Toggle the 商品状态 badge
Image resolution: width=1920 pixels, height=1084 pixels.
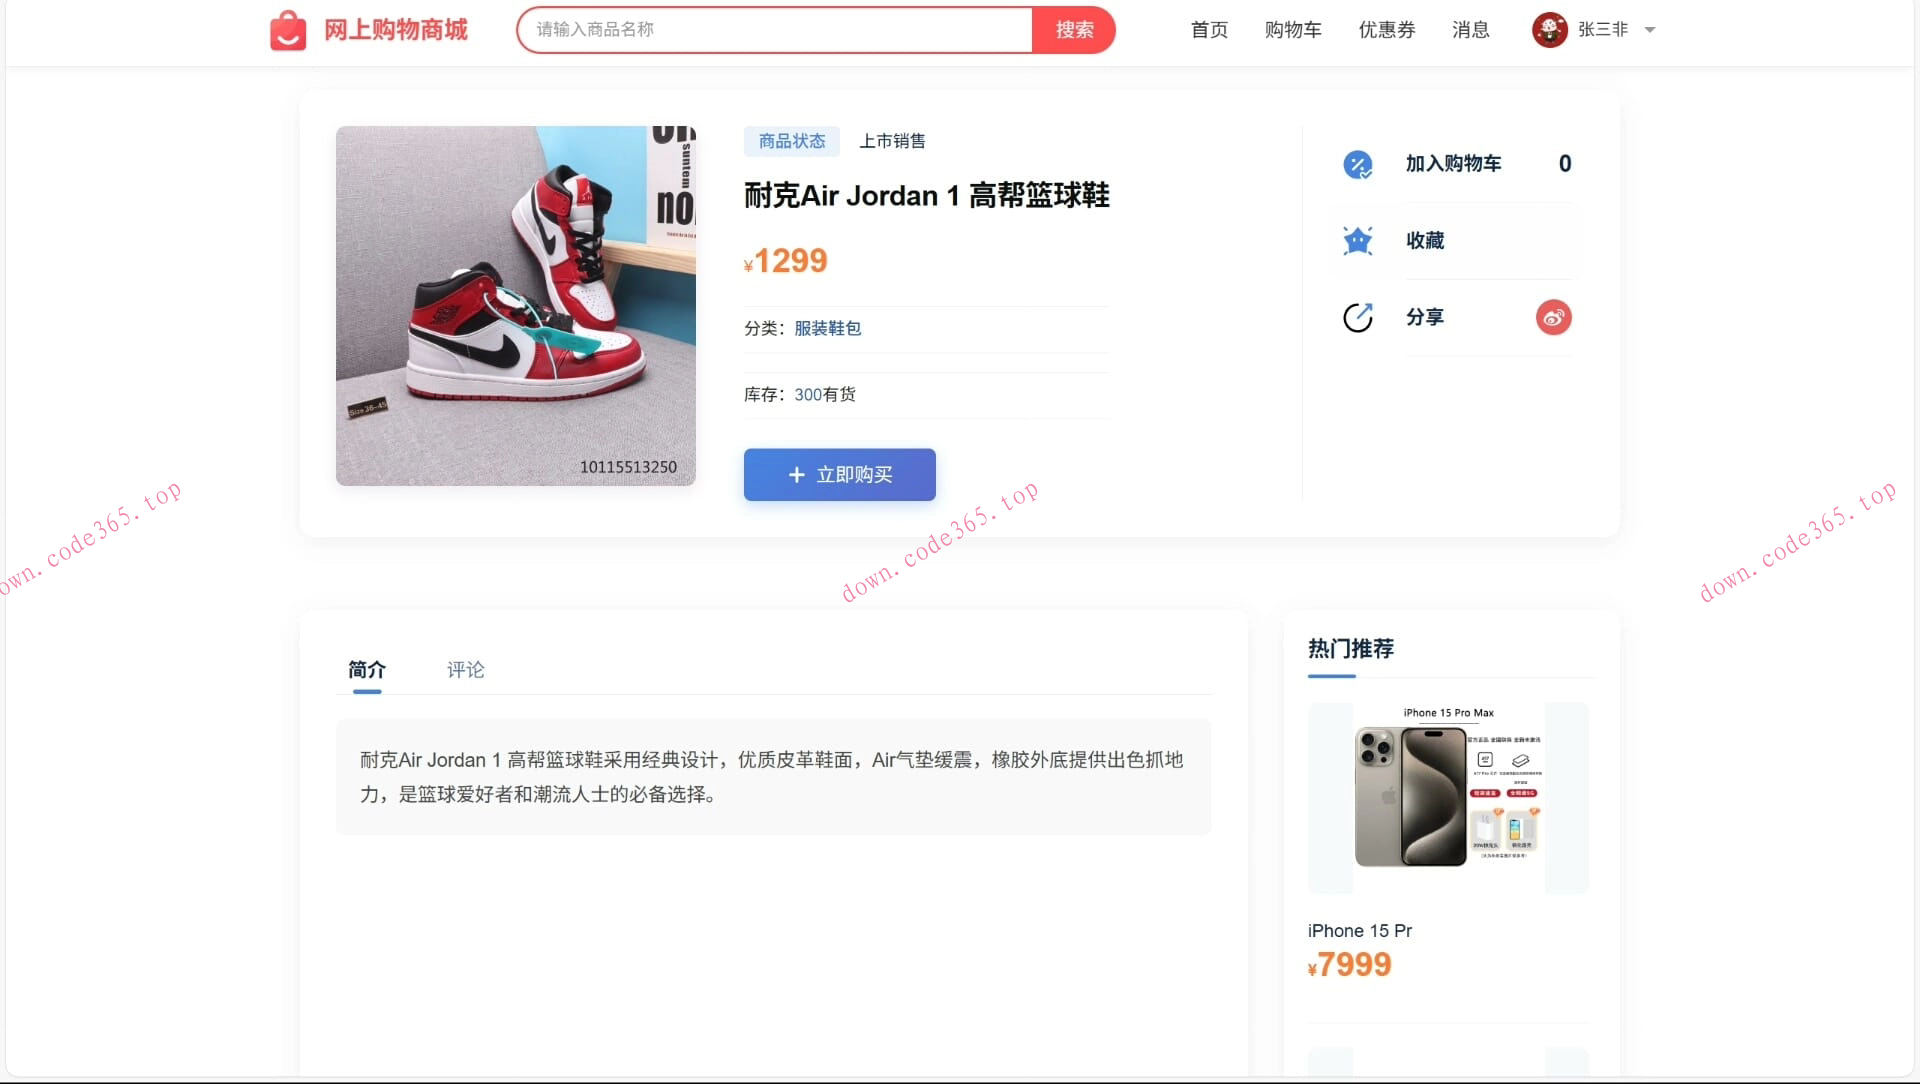(x=791, y=141)
